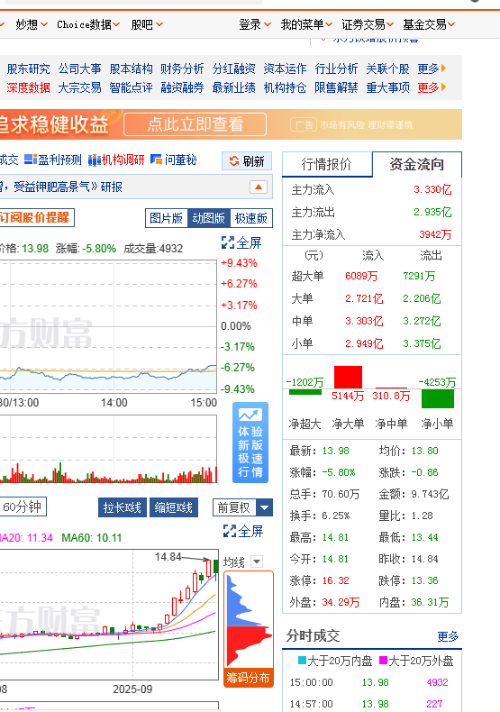Switch to 资金流向 tab
This screenshot has width=500, height=712.
click(416, 164)
